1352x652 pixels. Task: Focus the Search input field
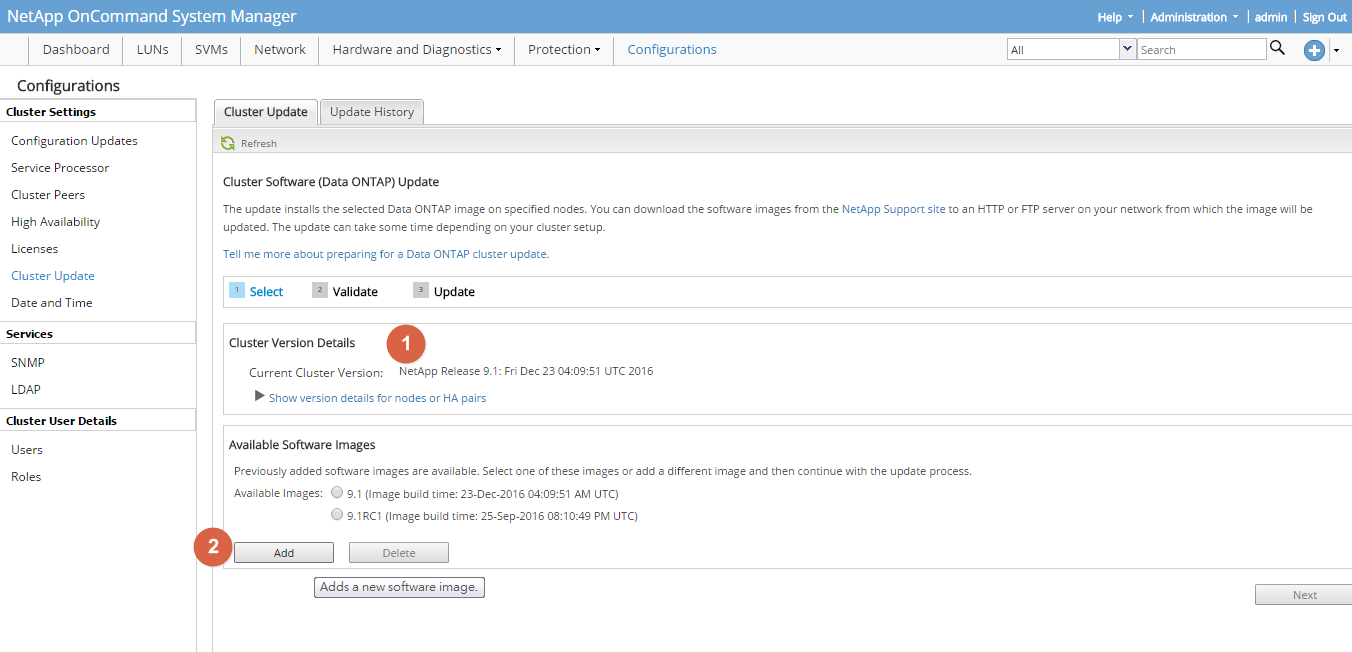click(1201, 49)
